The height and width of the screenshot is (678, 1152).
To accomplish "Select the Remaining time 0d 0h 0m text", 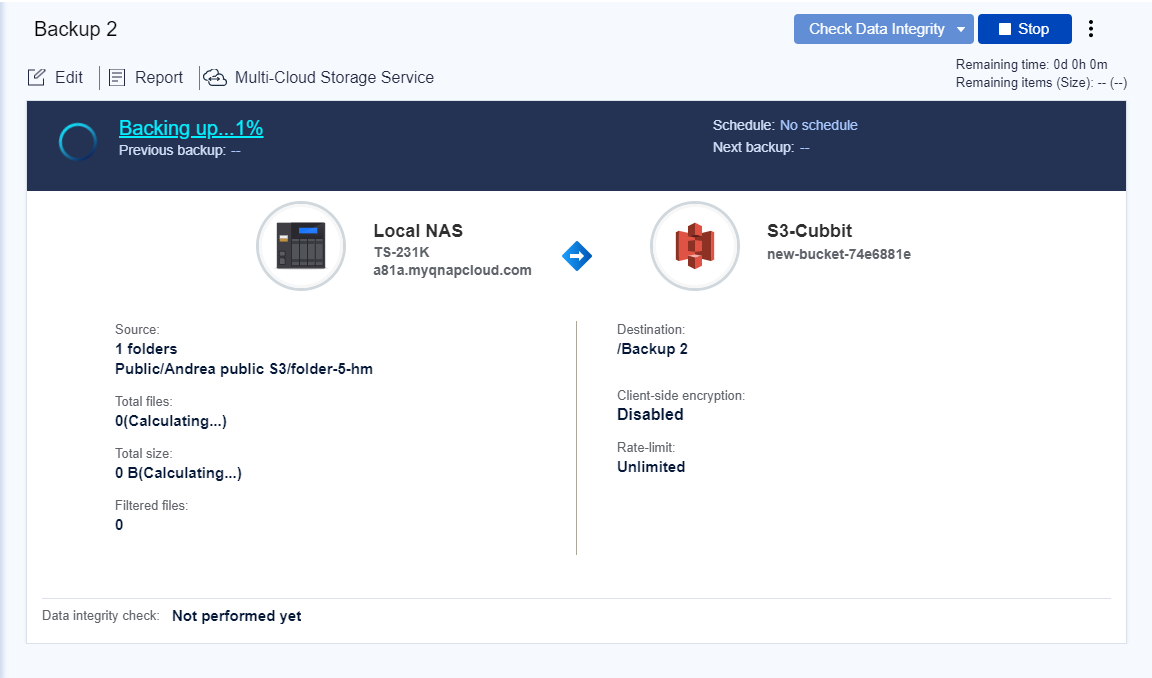I will click(1032, 65).
